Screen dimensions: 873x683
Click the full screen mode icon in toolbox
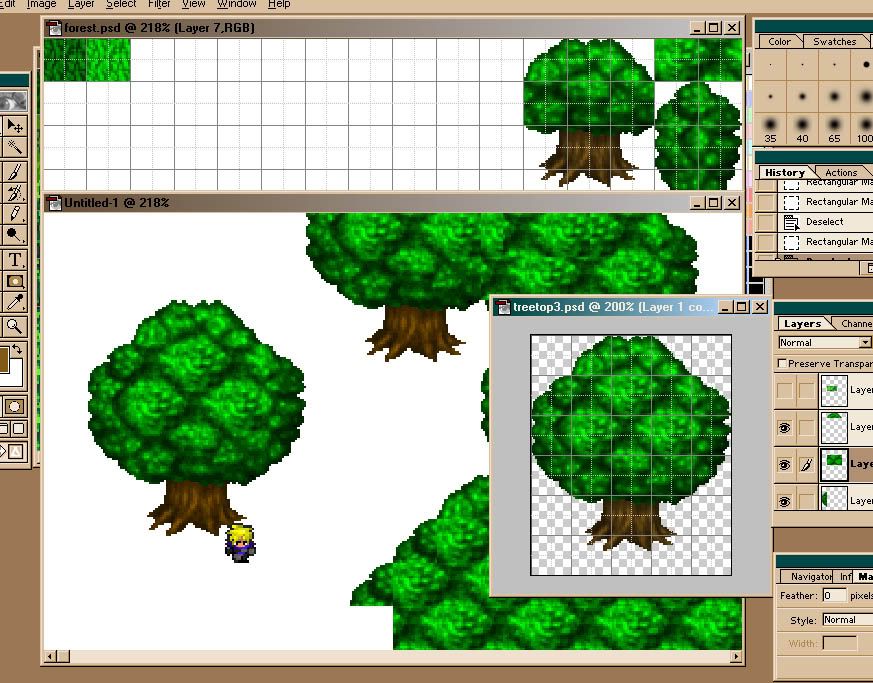point(19,429)
